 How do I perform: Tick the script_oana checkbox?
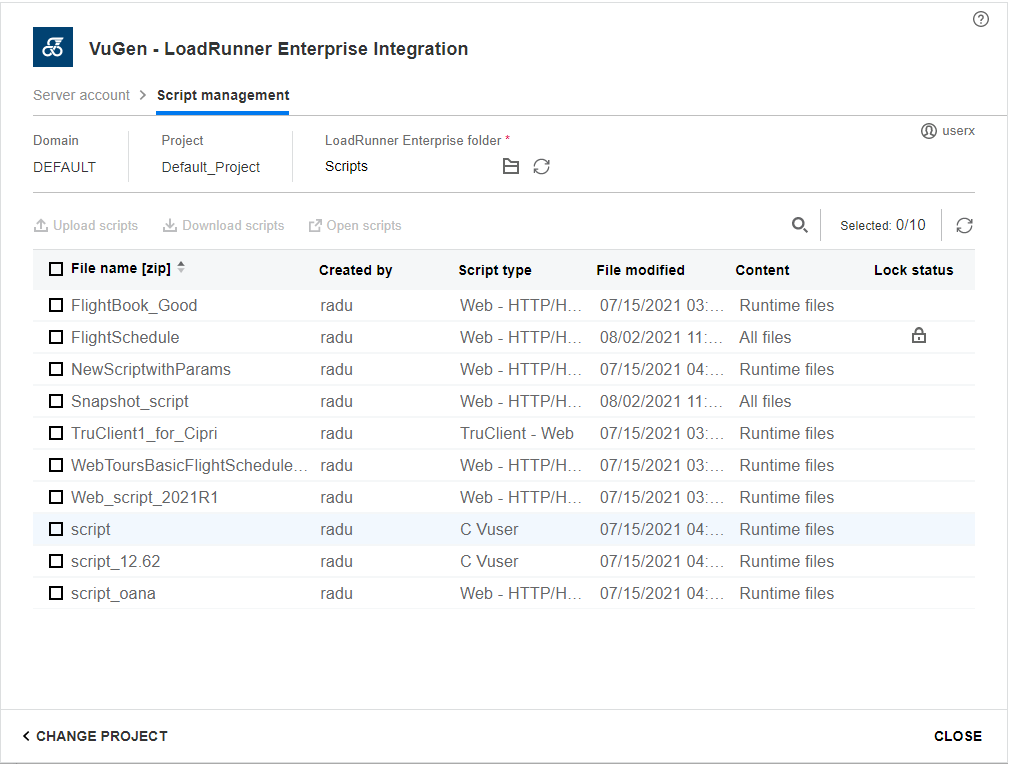56,593
